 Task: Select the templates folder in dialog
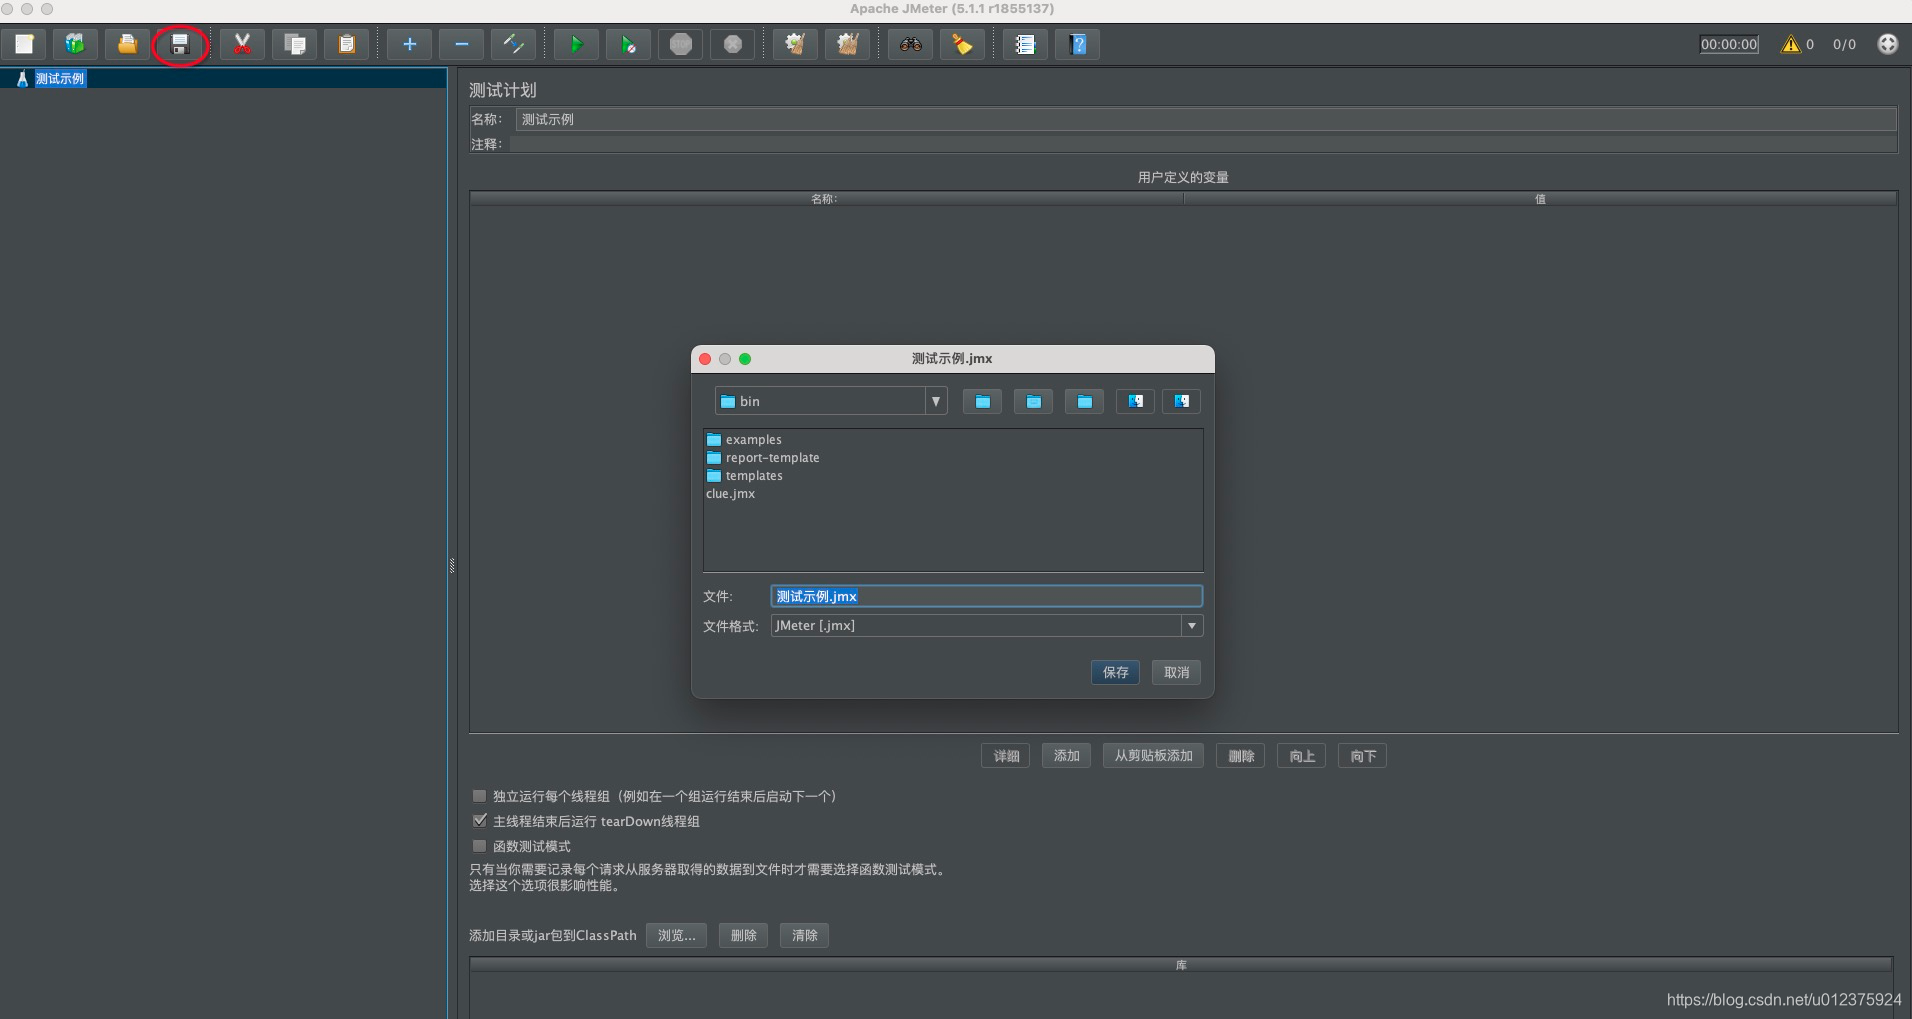pos(745,476)
